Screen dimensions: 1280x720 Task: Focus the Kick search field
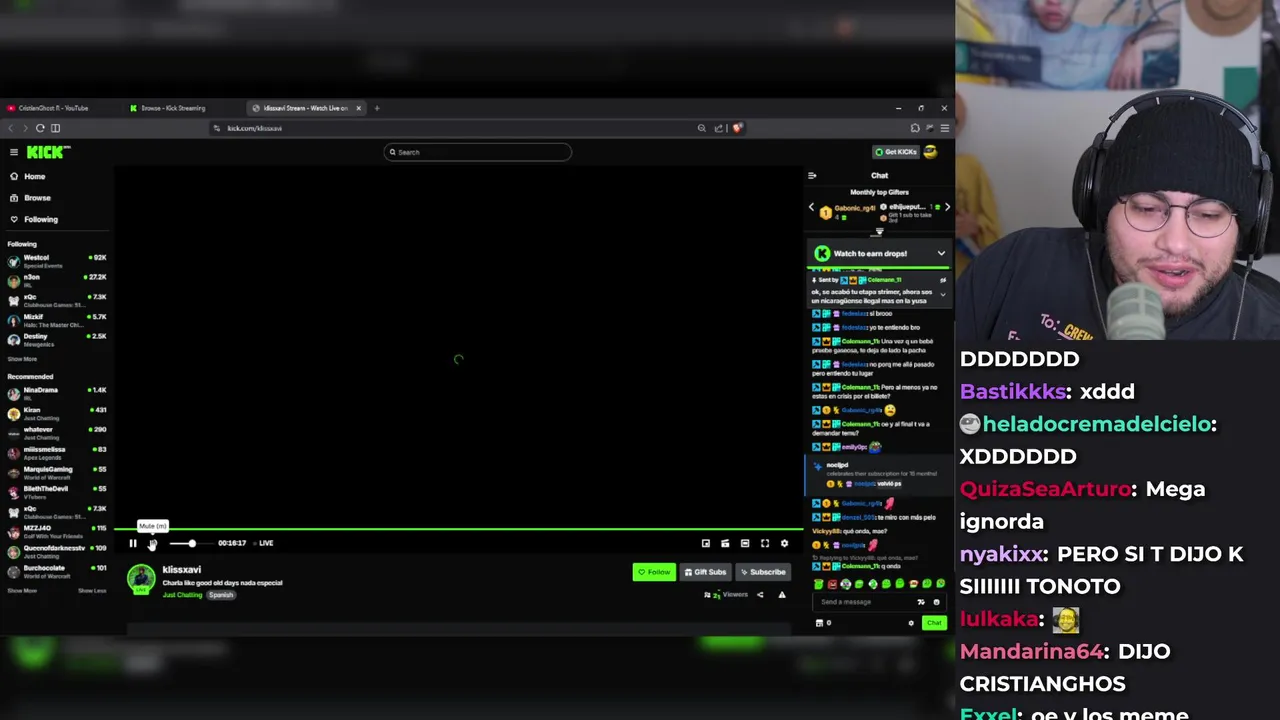[478, 152]
